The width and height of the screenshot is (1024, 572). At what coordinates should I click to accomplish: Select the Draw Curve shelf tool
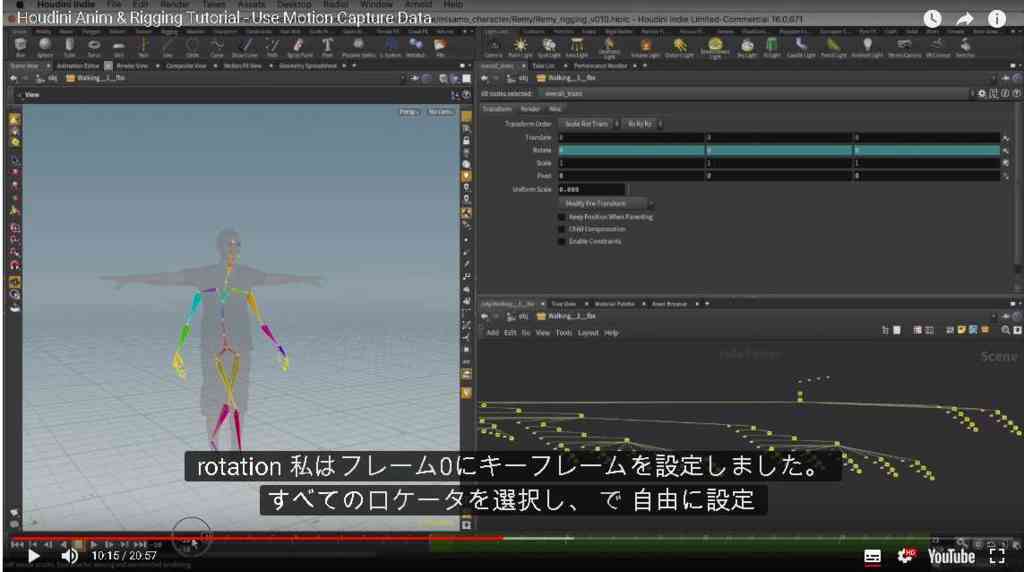point(246,47)
